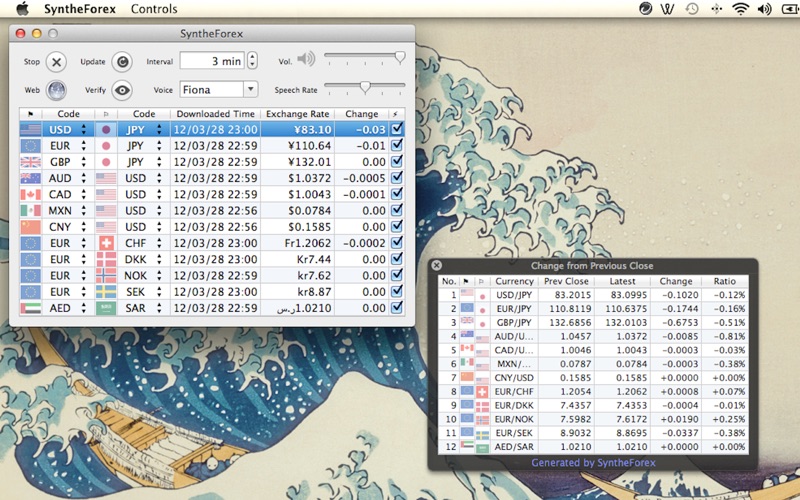
Task: Click the Saudi flag in SAR row
Action: [x=106, y=308]
